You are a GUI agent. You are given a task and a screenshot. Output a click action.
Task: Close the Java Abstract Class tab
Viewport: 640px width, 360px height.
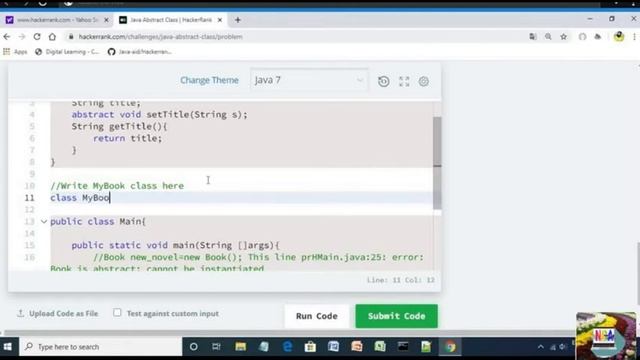point(220,20)
